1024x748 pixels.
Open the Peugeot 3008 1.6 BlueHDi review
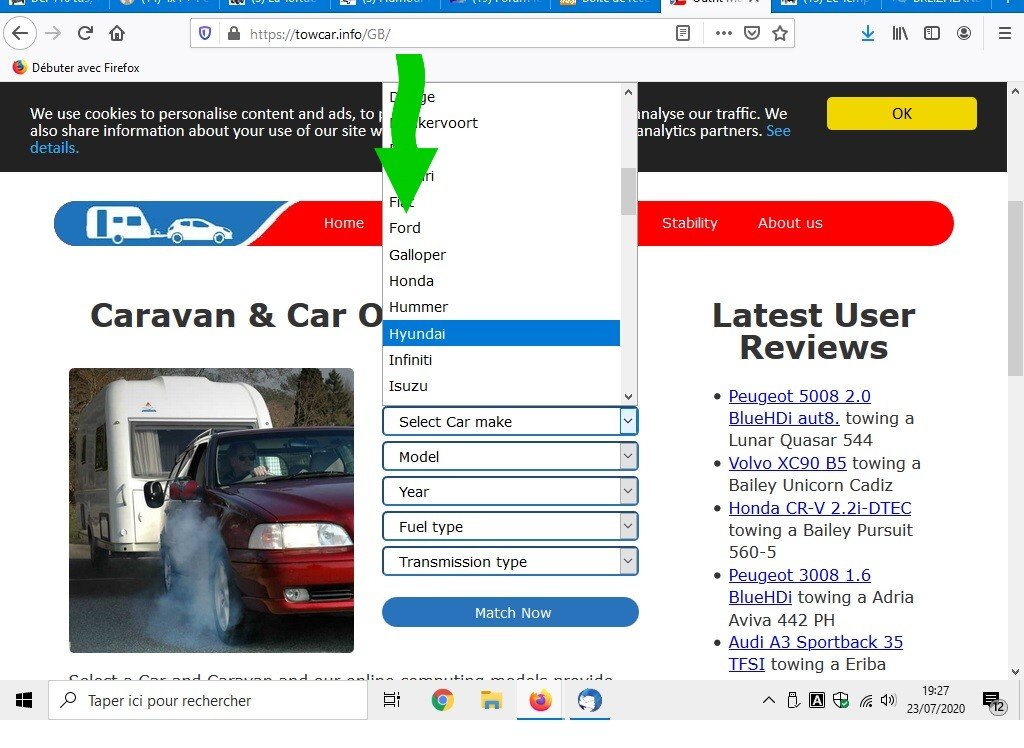[799, 586]
